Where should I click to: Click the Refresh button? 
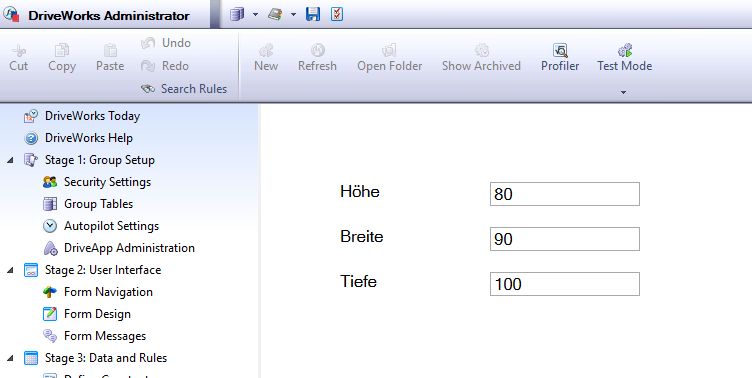[x=317, y=58]
